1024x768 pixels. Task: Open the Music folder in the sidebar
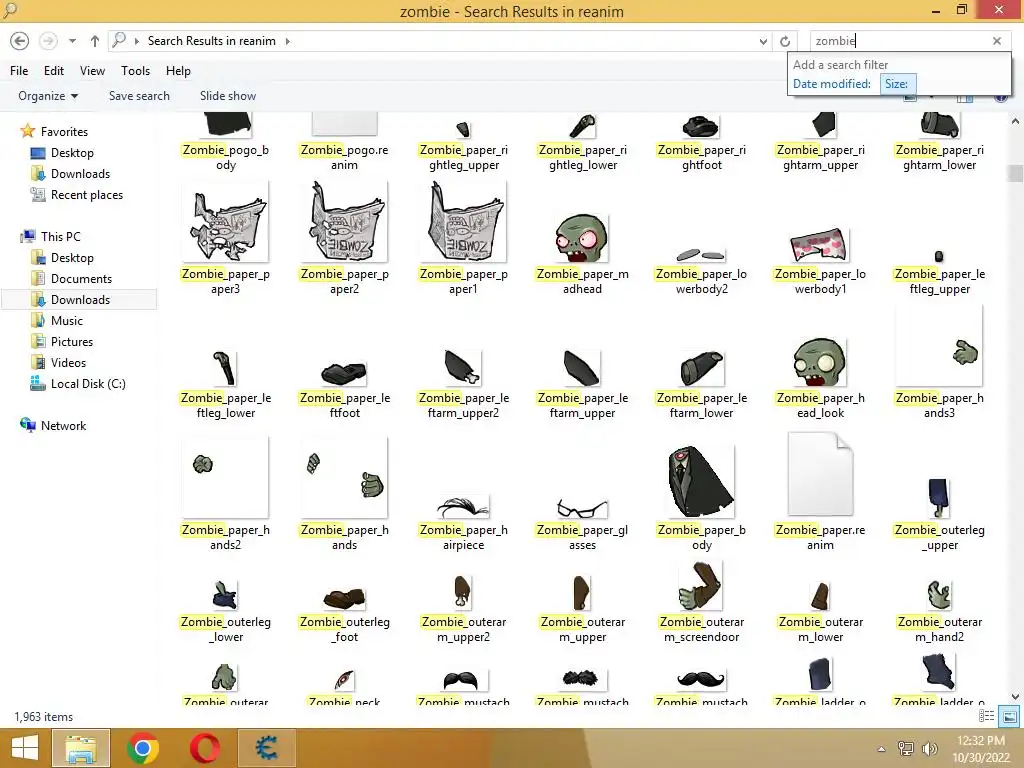(67, 321)
